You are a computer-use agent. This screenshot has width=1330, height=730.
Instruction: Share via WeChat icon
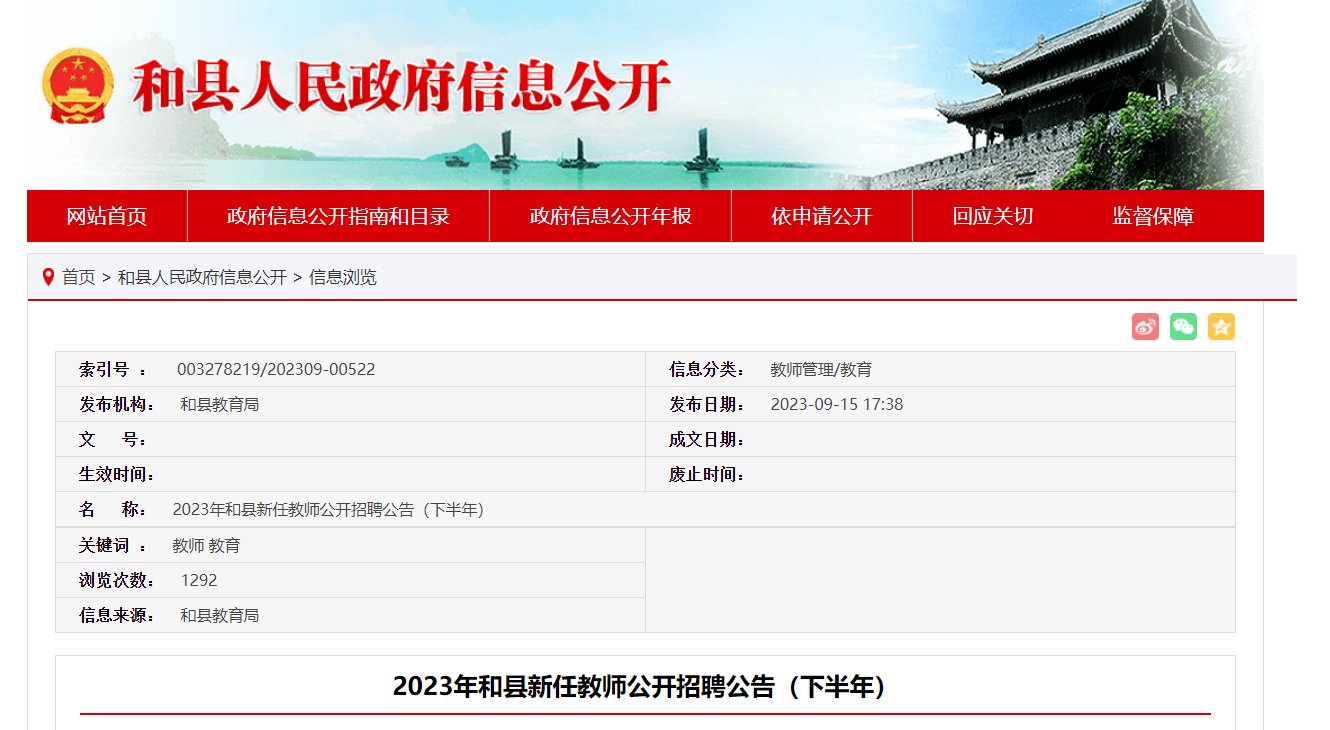tap(1183, 327)
